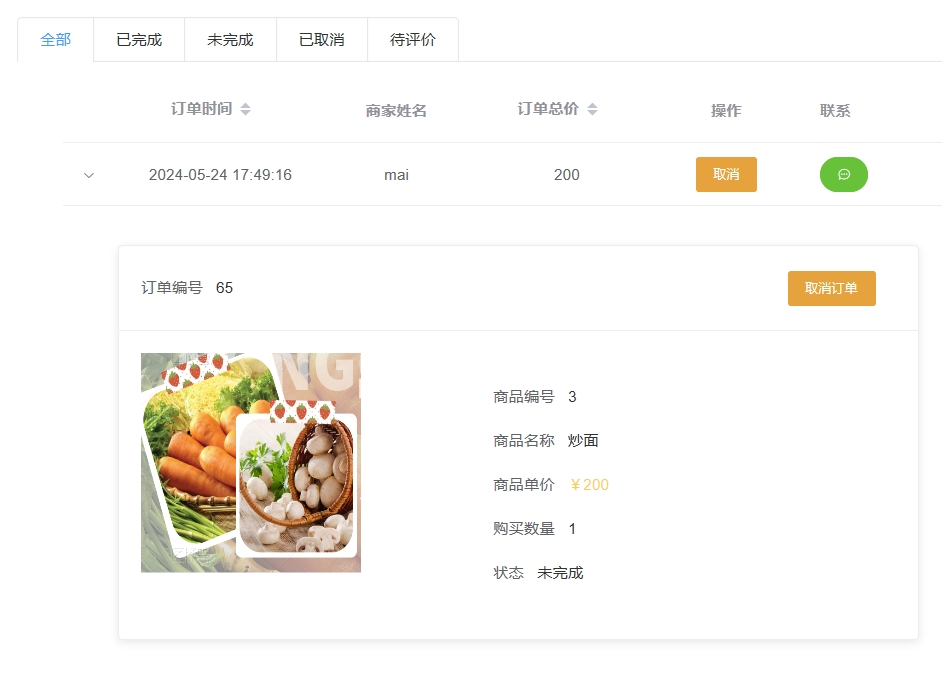Switch to the 已完成 tab

(x=139, y=40)
